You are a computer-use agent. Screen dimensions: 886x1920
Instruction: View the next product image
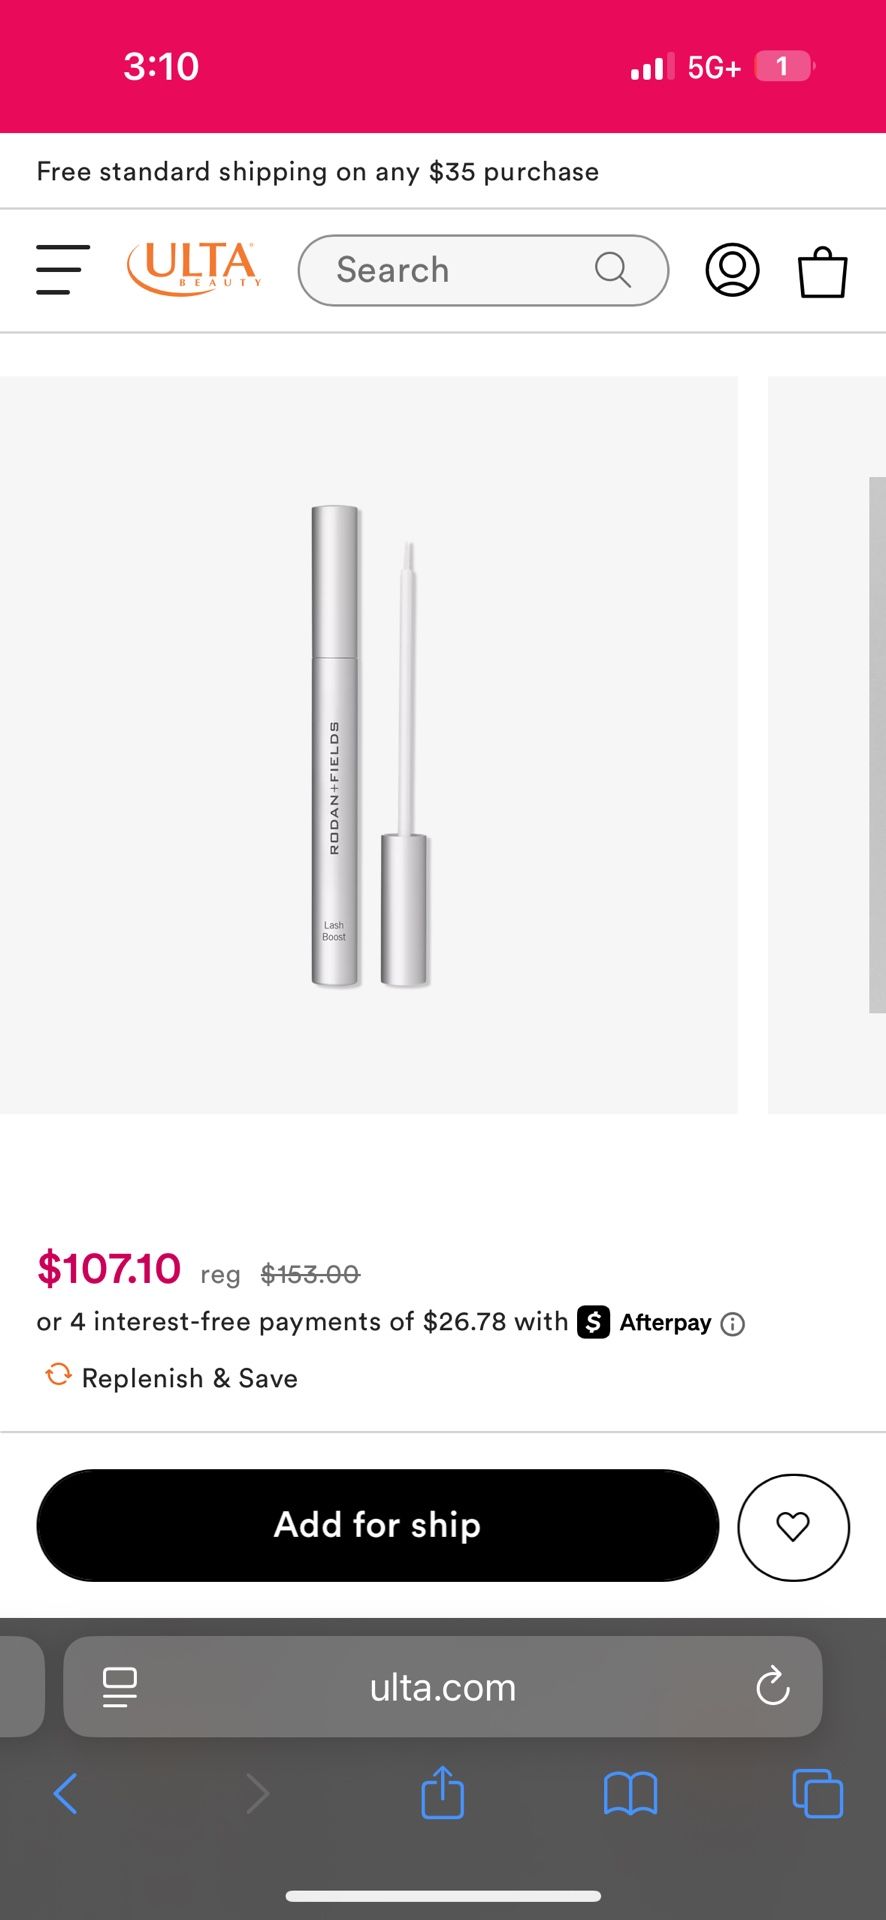(827, 745)
